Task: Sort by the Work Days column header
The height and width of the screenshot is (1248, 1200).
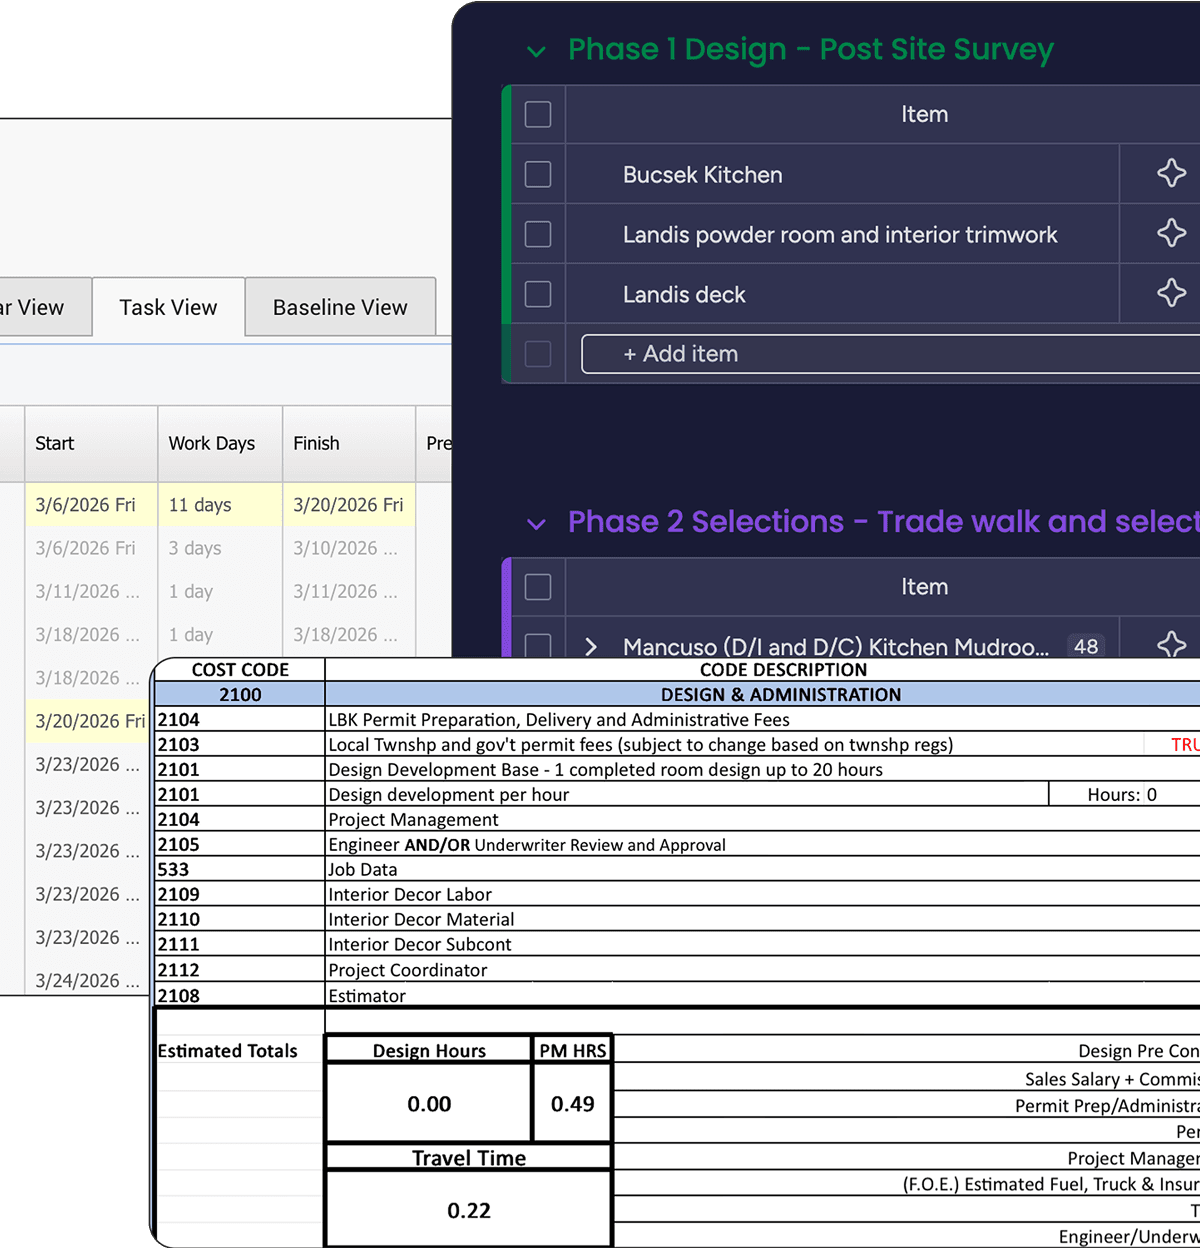Action: (220, 443)
